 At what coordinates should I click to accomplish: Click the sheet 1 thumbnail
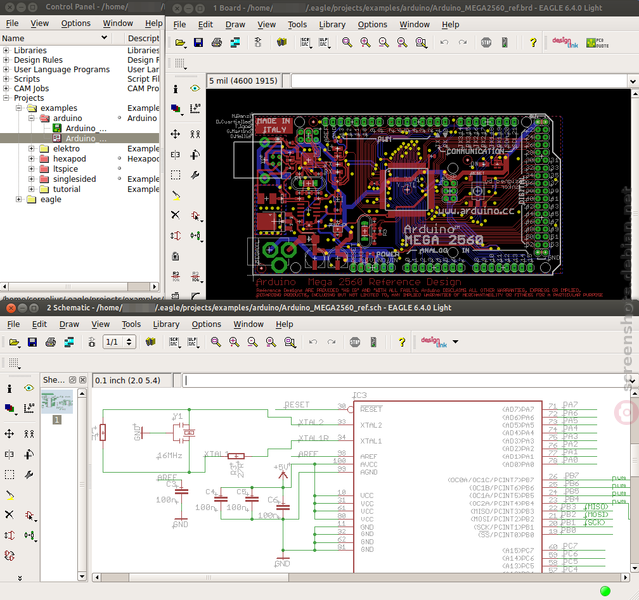click(57, 402)
